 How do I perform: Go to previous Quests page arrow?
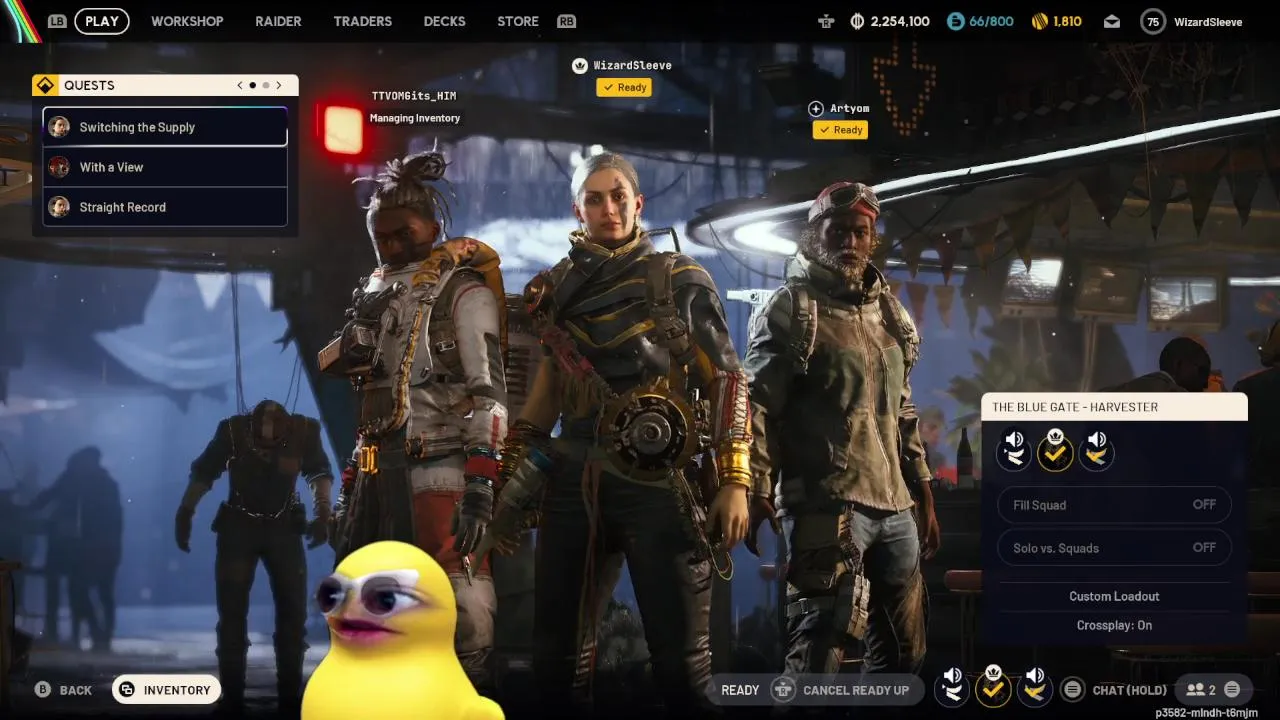(x=240, y=85)
